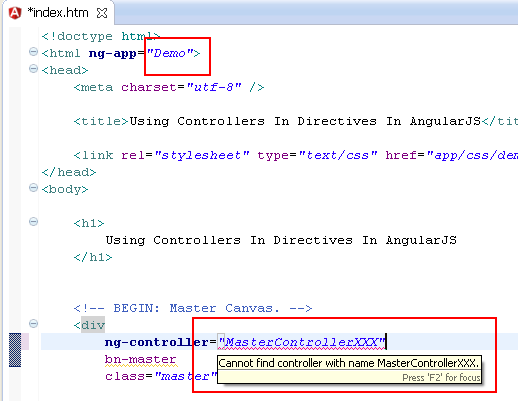Click the charset attribute in meta tag
This screenshot has width=518, height=401.
[x=149, y=87]
